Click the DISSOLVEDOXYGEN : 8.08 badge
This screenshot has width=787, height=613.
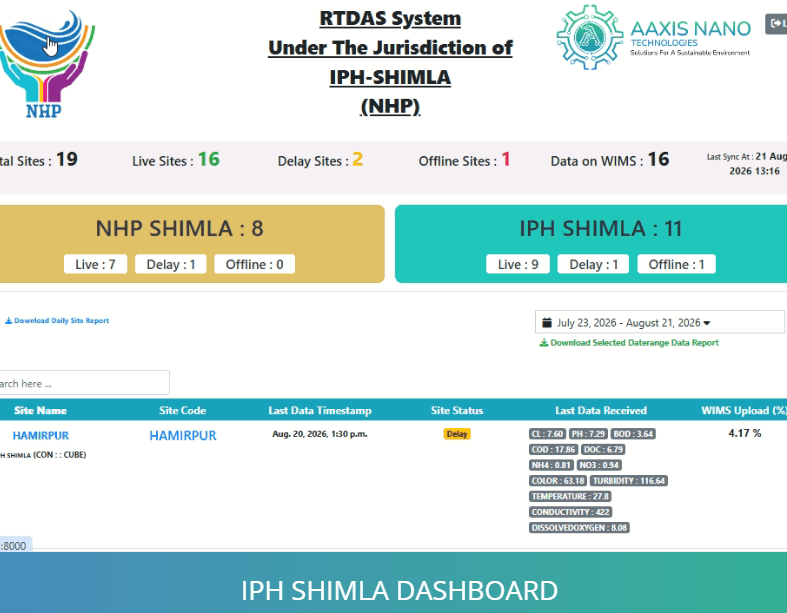pyautogui.click(x=579, y=528)
